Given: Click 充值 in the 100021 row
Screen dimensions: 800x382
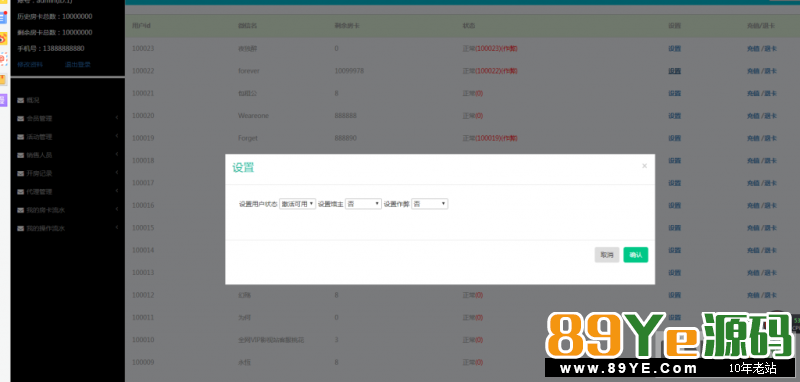Looking at the screenshot, I should [x=753, y=94].
